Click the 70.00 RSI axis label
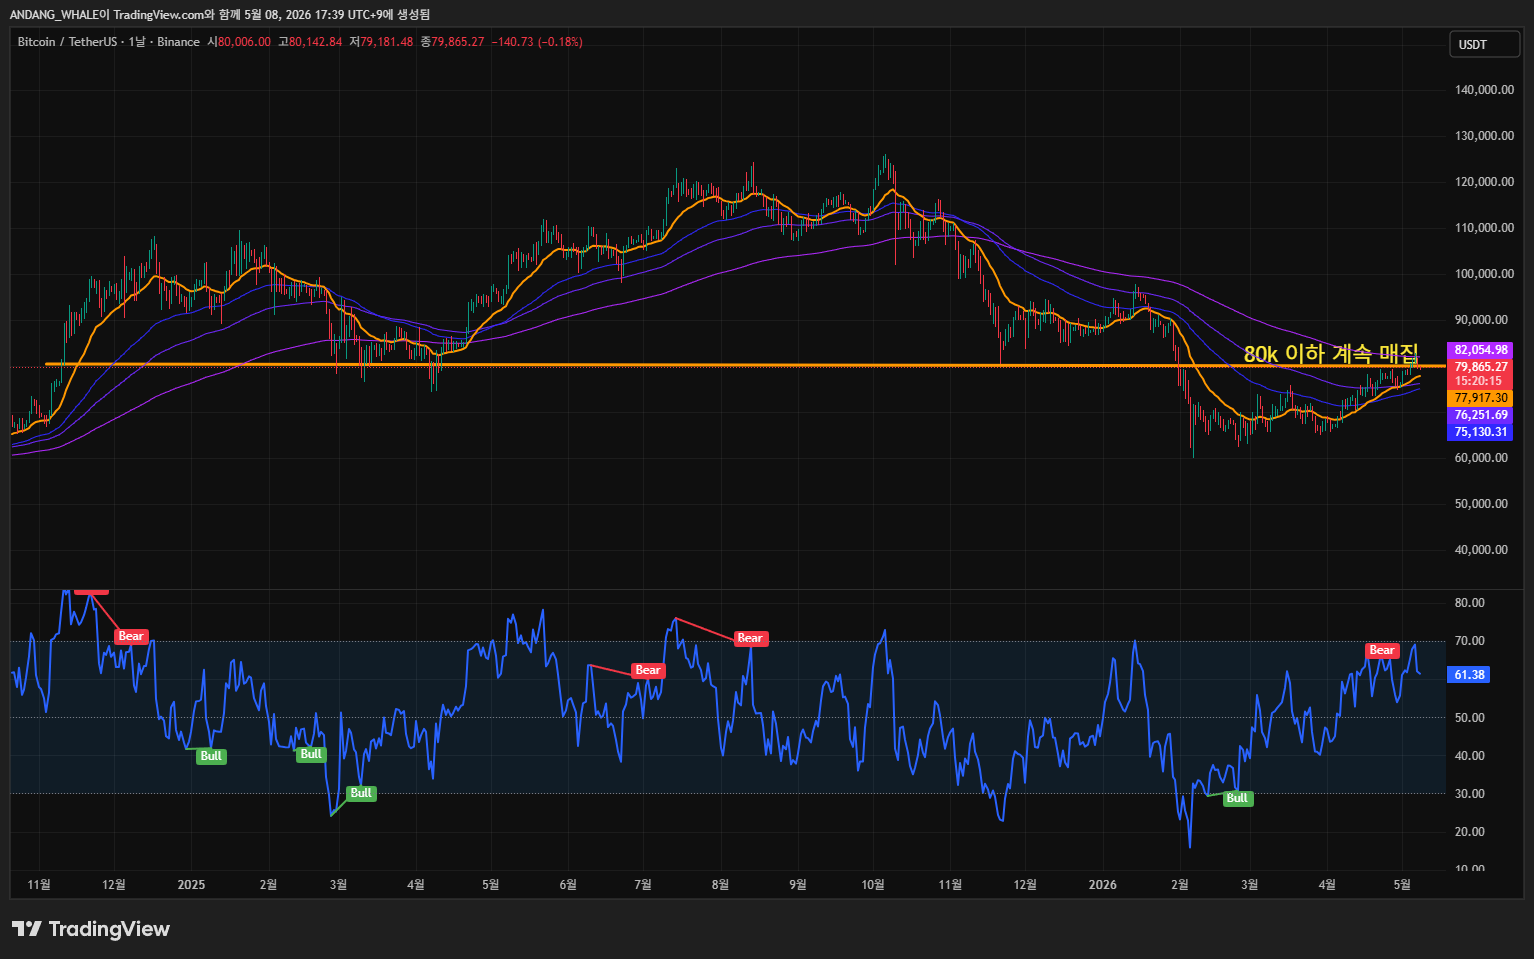Screen dimensions: 1534x959 tap(1469, 641)
